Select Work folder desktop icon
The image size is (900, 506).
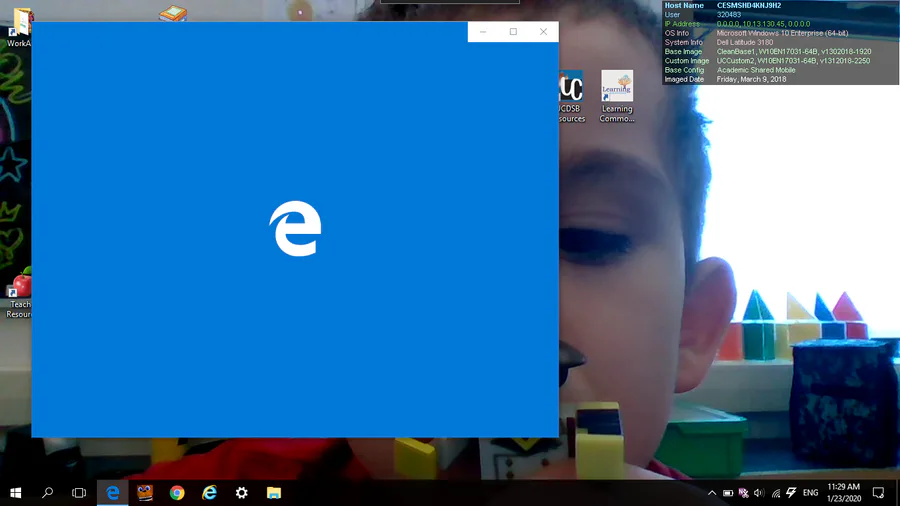tap(18, 27)
